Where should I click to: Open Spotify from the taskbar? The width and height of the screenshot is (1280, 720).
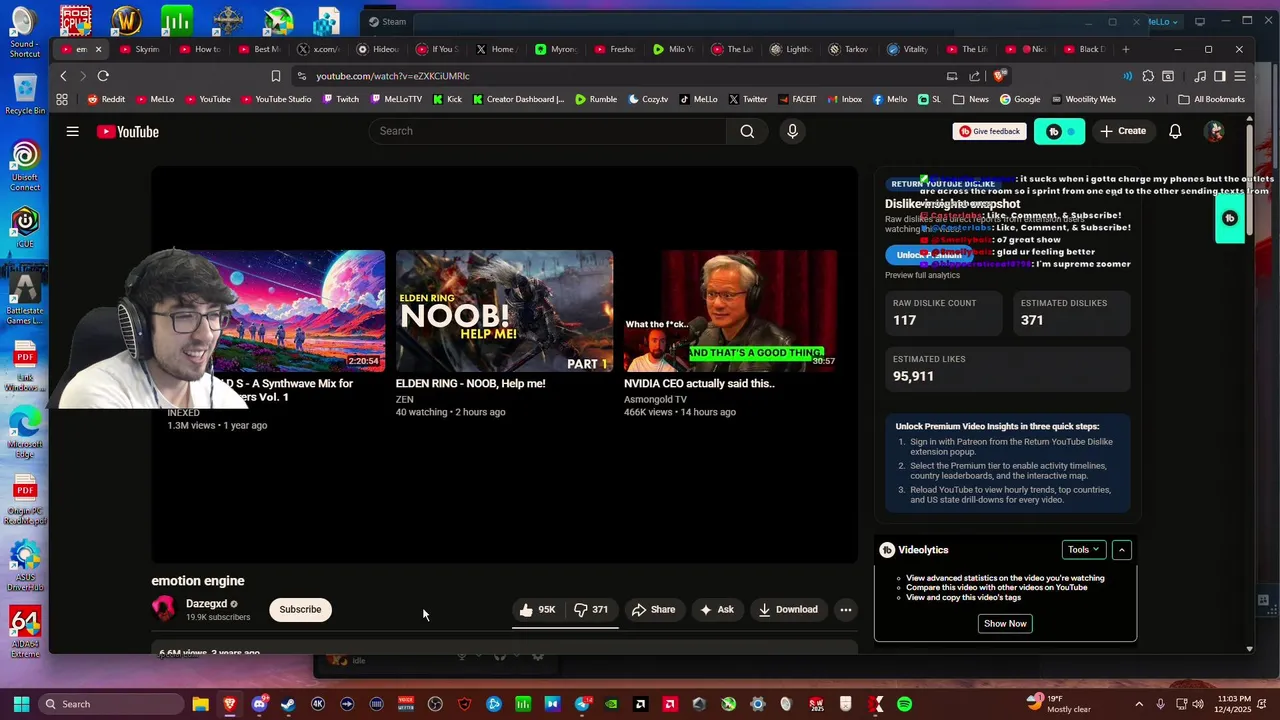click(x=904, y=704)
